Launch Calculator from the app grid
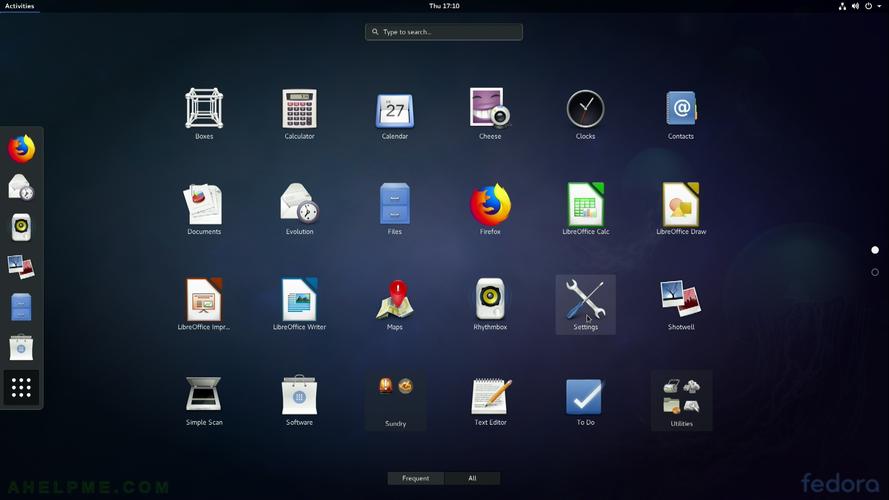This screenshot has width=889, height=500. click(x=299, y=113)
